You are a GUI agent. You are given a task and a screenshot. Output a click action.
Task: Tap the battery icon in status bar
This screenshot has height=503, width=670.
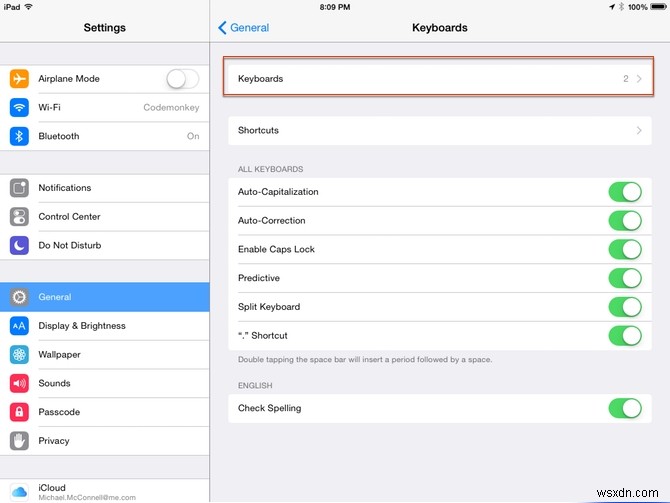[658, 7]
